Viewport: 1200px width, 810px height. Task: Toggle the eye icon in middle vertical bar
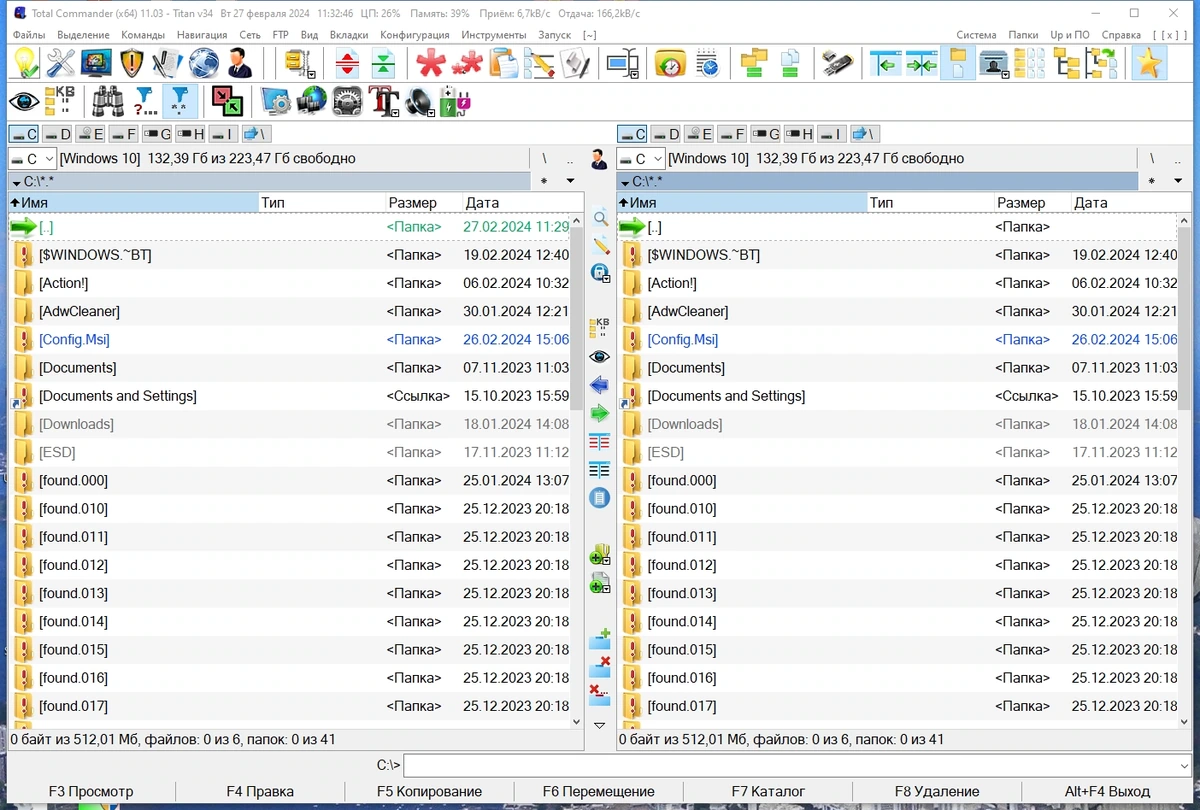tap(600, 357)
